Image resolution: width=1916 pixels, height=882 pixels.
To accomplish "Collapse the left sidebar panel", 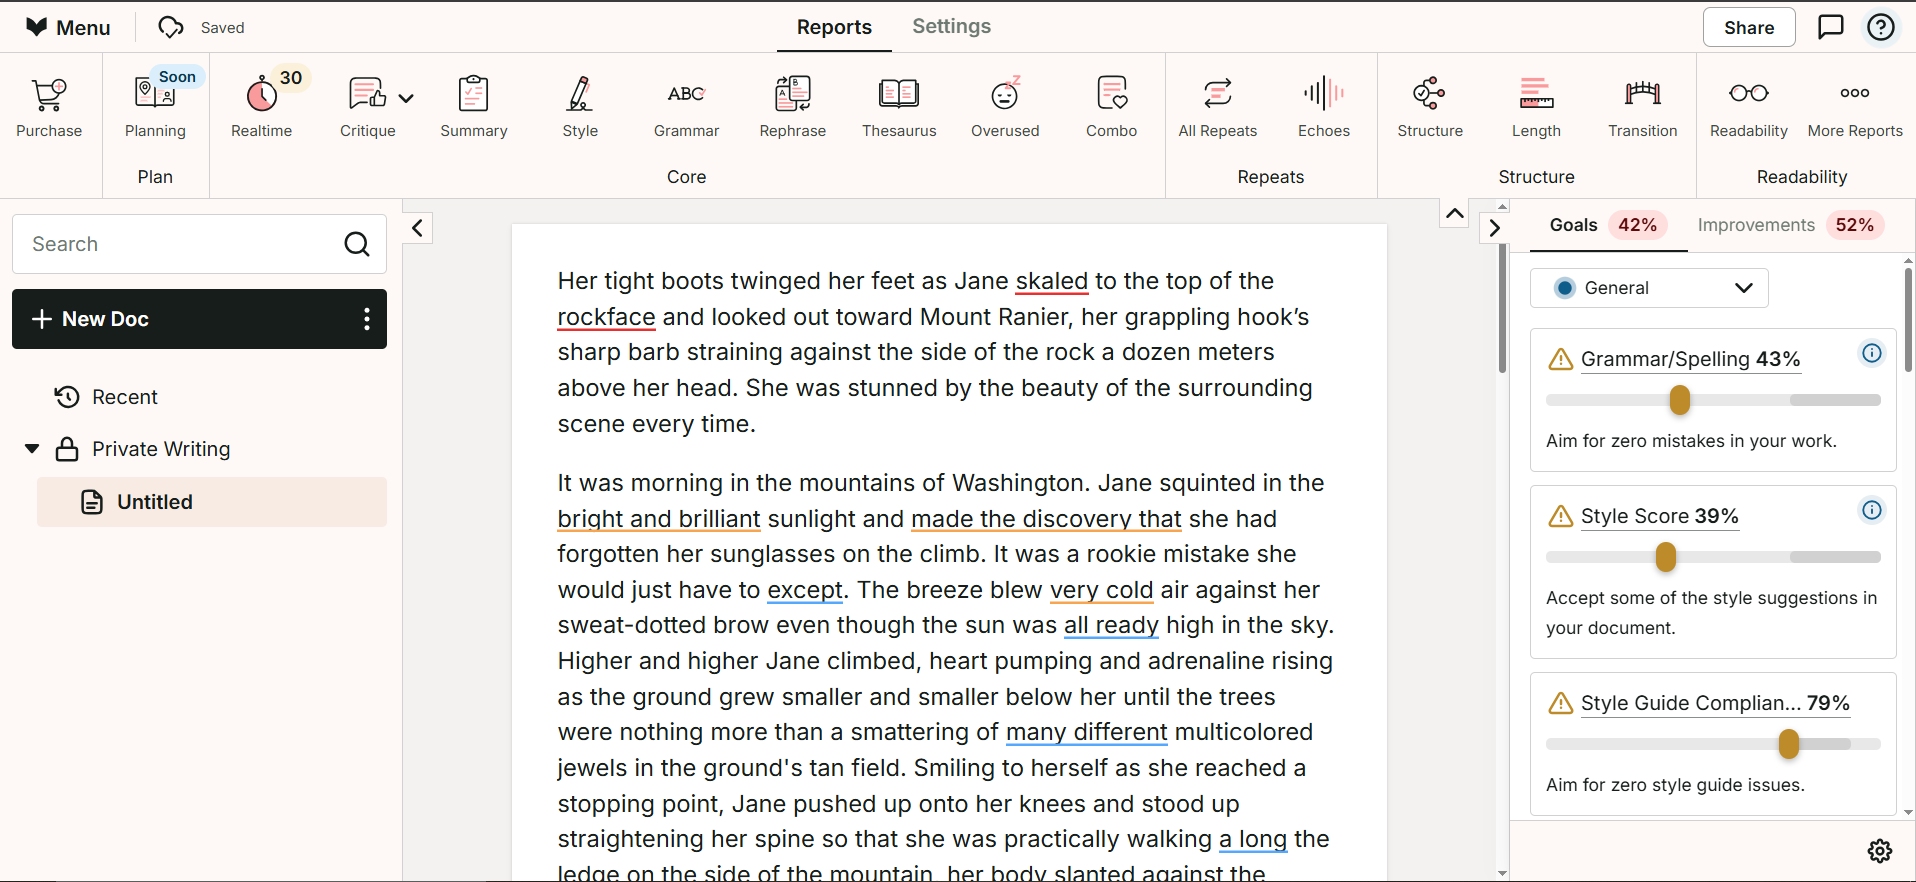I will tap(417, 228).
